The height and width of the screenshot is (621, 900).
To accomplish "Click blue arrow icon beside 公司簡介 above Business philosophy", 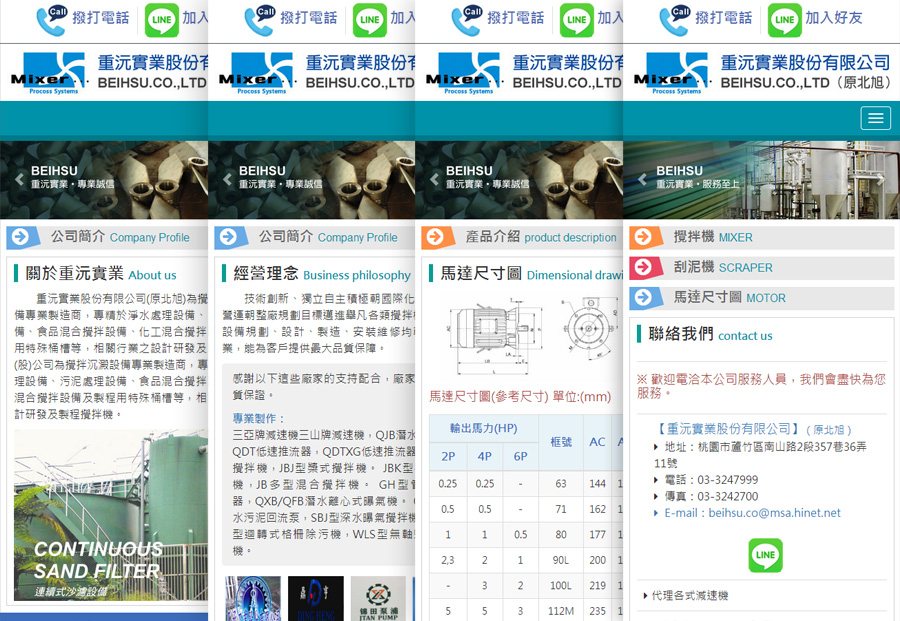I will (230, 237).
